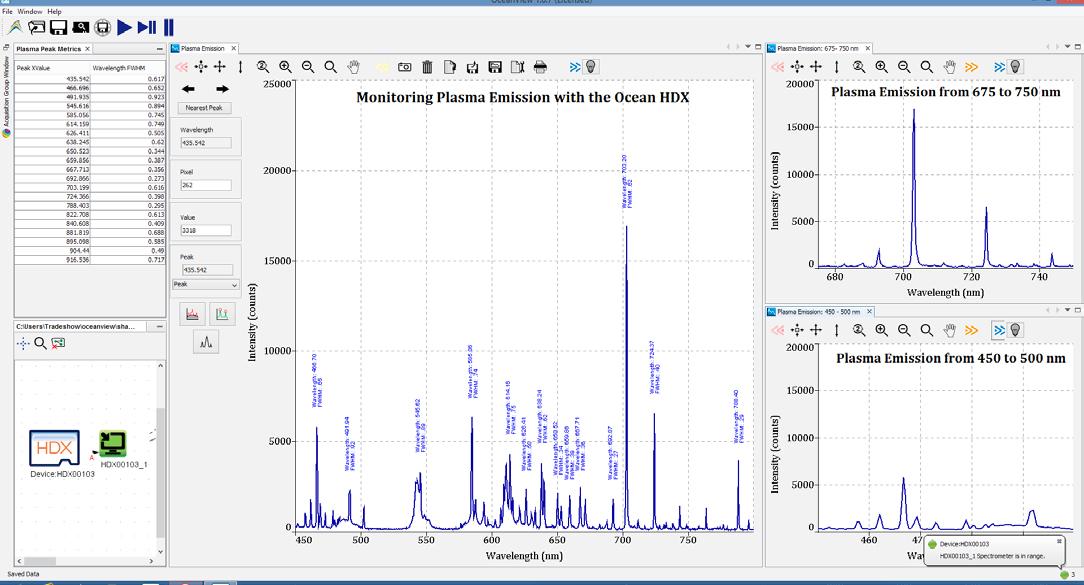The width and height of the screenshot is (1084, 585).
Task: Toggle the pan hand in 675-750 nm toolbar
Action: [950, 67]
